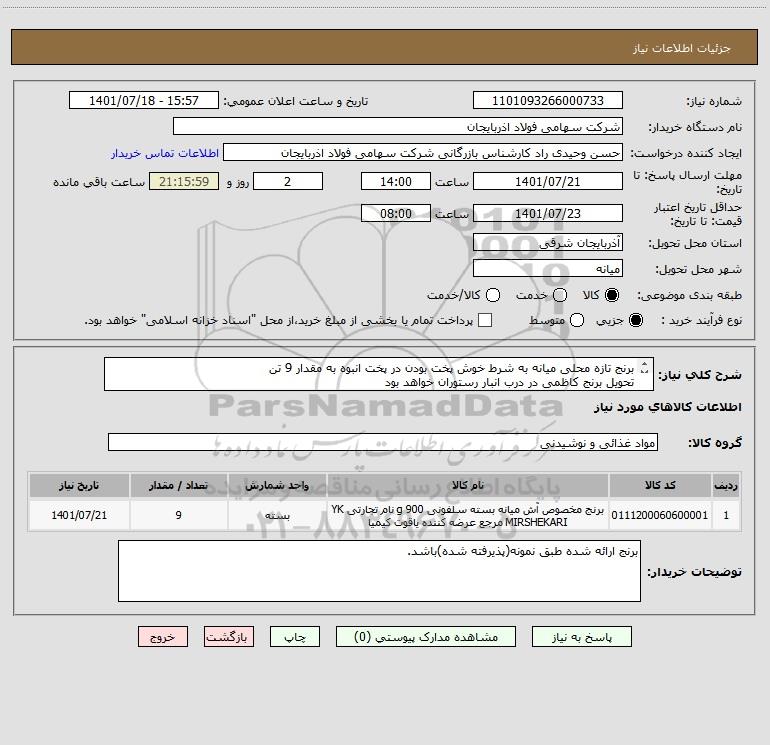
Task: Select the متوسط purchase type radio
Action: (577, 320)
